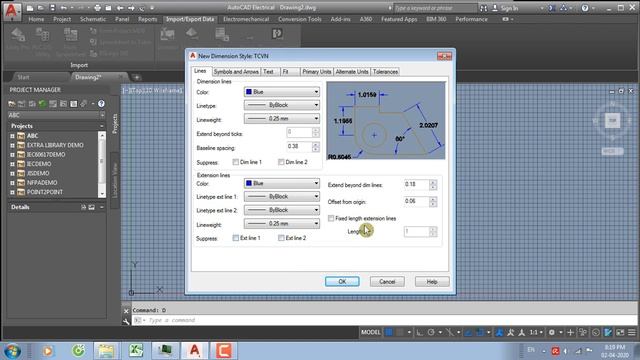
Task: Open Windows Start button
Action: click(x=13, y=351)
